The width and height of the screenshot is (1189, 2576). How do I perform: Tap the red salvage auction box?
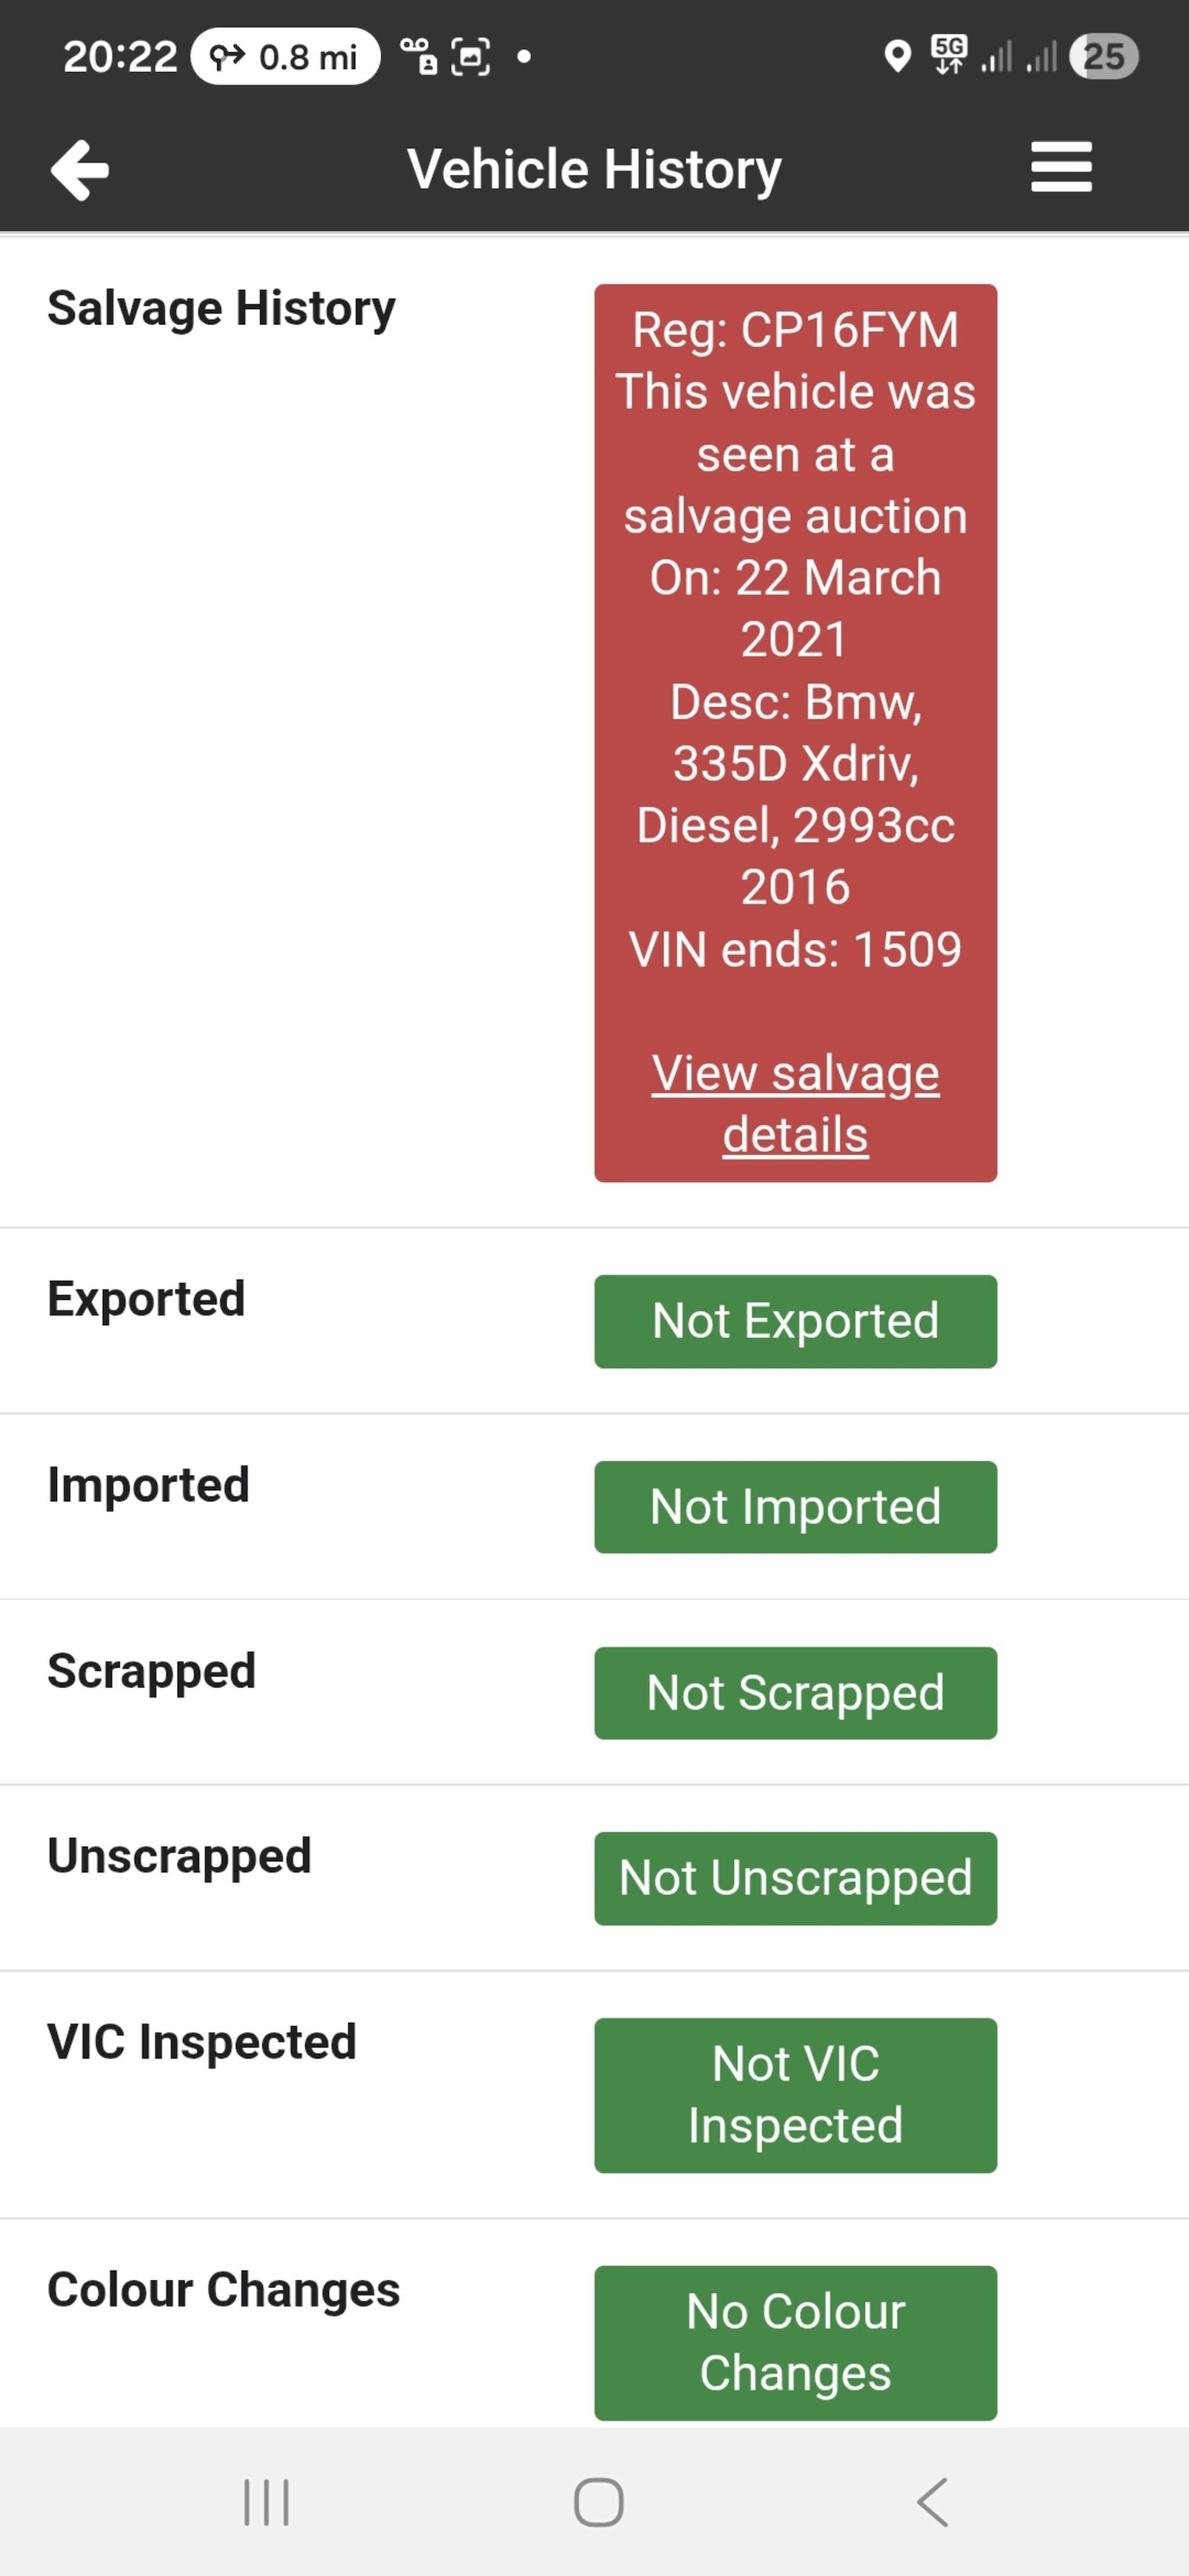pyautogui.click(x=795, y=640)
